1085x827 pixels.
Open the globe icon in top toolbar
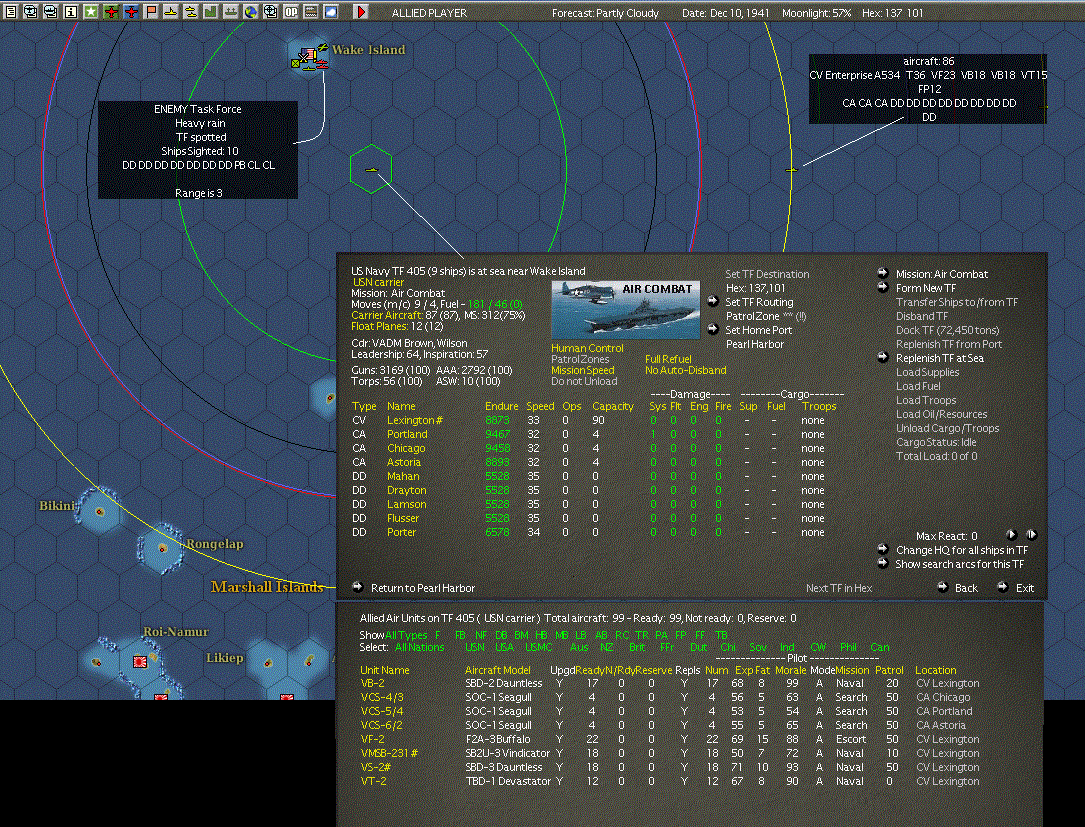point(251,11)
